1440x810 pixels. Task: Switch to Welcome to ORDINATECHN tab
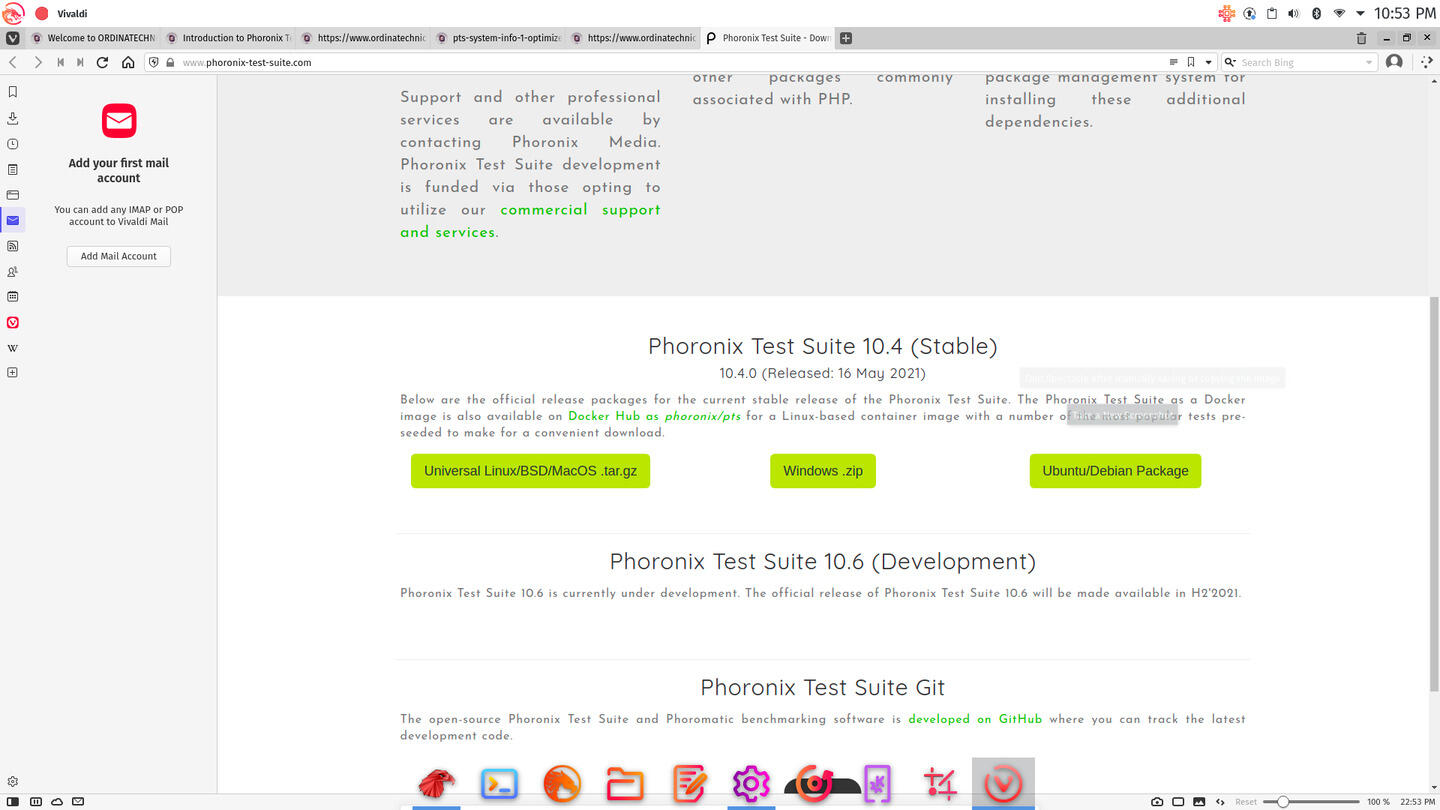[94, 38]
